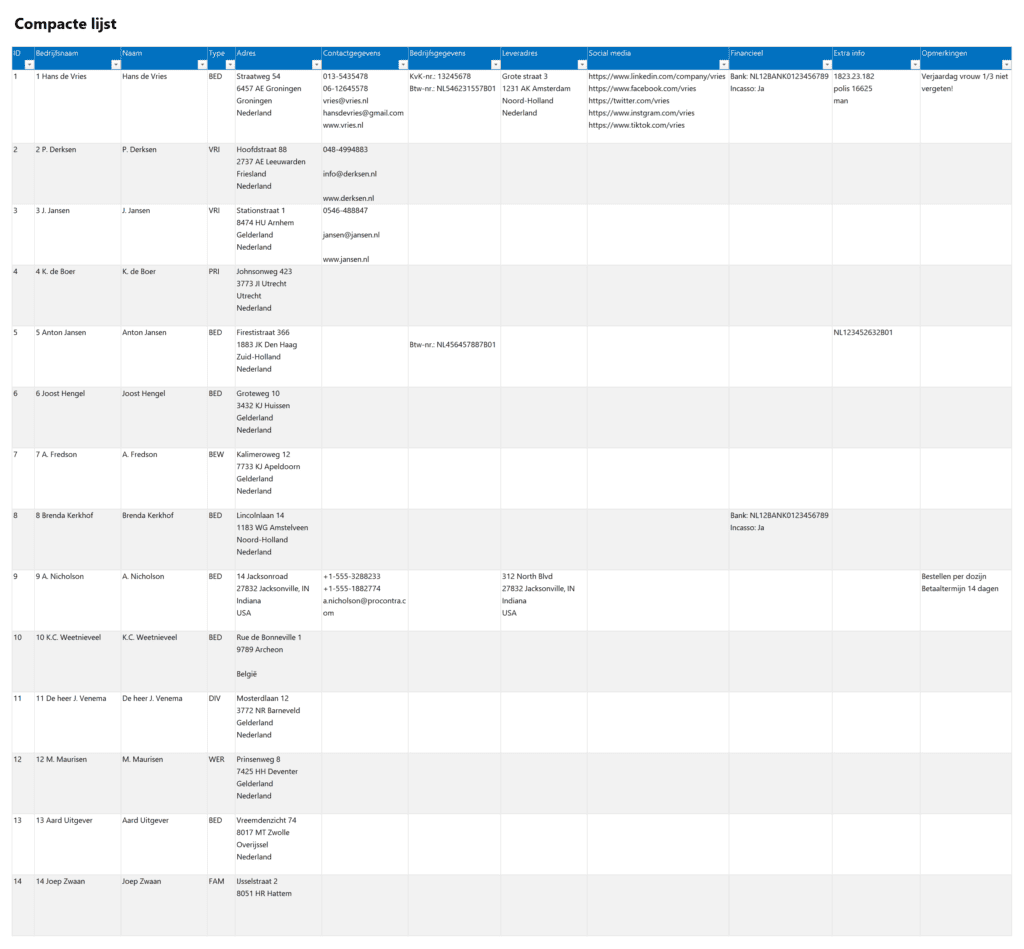Viewport: 1024px width, 949px height.
Task: Open the LinkedIn company link for Vries
Action: (x=655, y=75)
